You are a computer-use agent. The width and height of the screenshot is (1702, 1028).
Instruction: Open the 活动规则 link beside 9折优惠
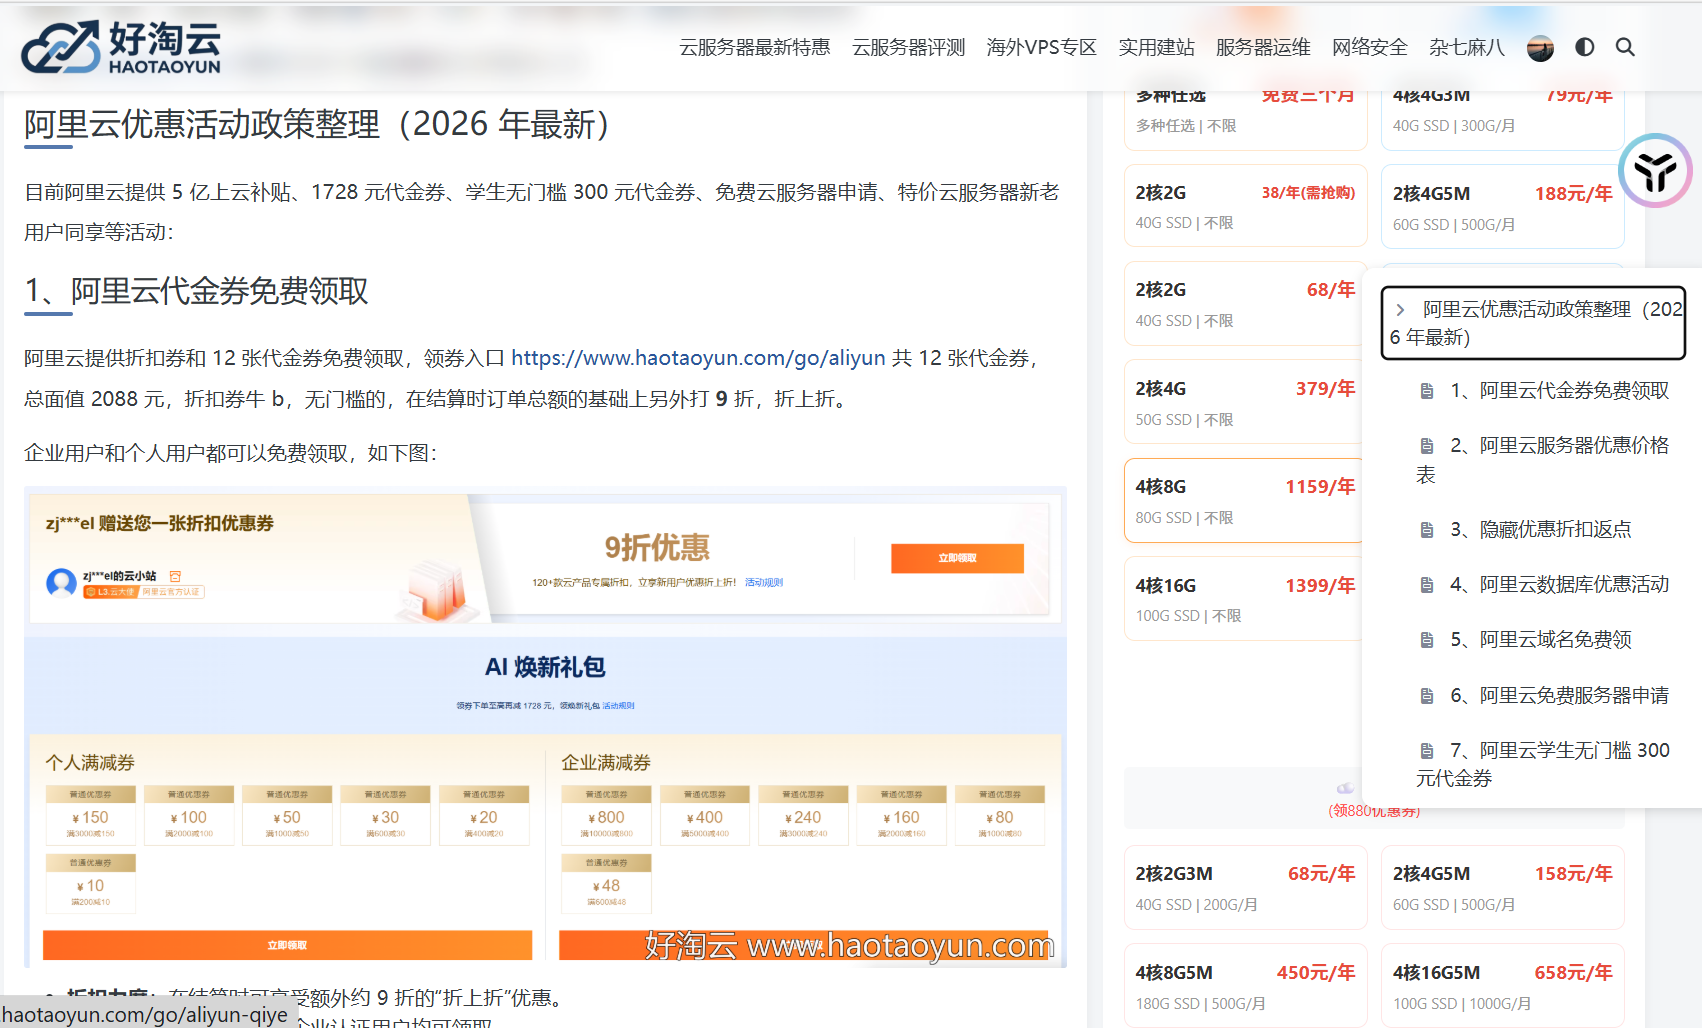pyautogui.click(x=764, y=582)
